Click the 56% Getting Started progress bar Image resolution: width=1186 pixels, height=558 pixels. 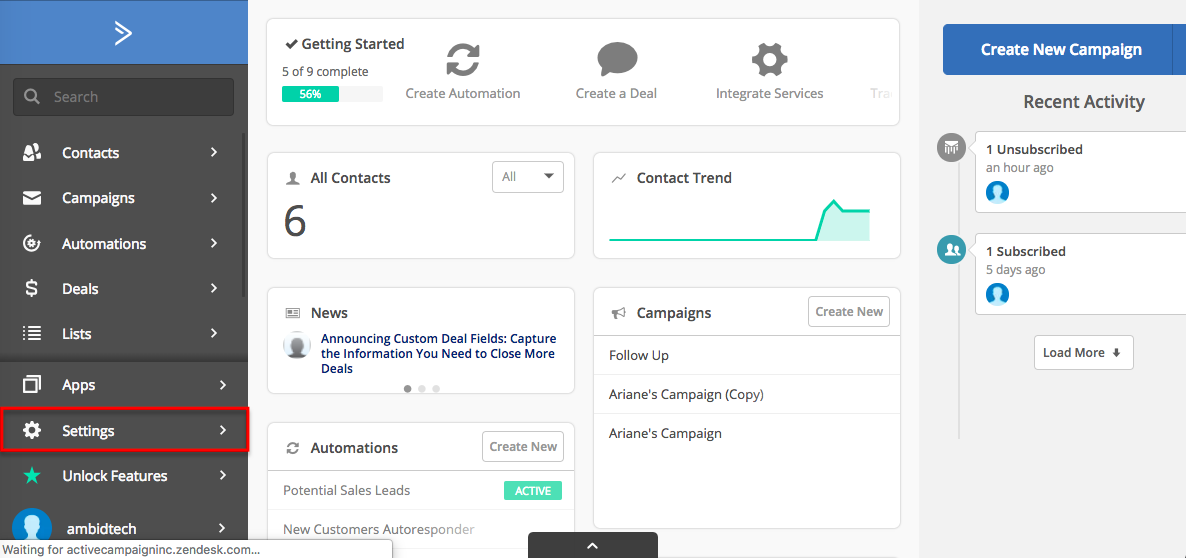click(x=332, y=95)
